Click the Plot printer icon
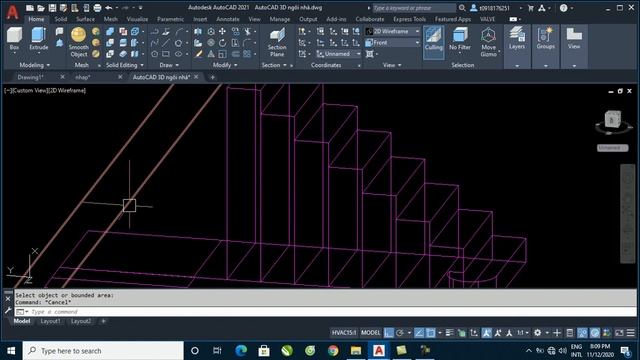 click(97, 8)
